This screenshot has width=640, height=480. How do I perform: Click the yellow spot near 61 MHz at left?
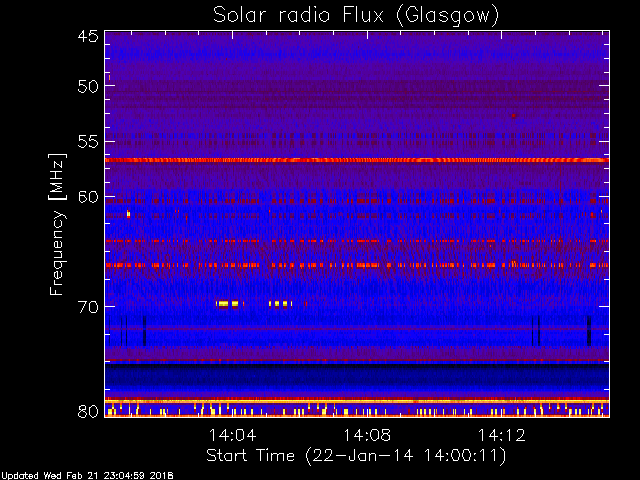pos(129,213)
